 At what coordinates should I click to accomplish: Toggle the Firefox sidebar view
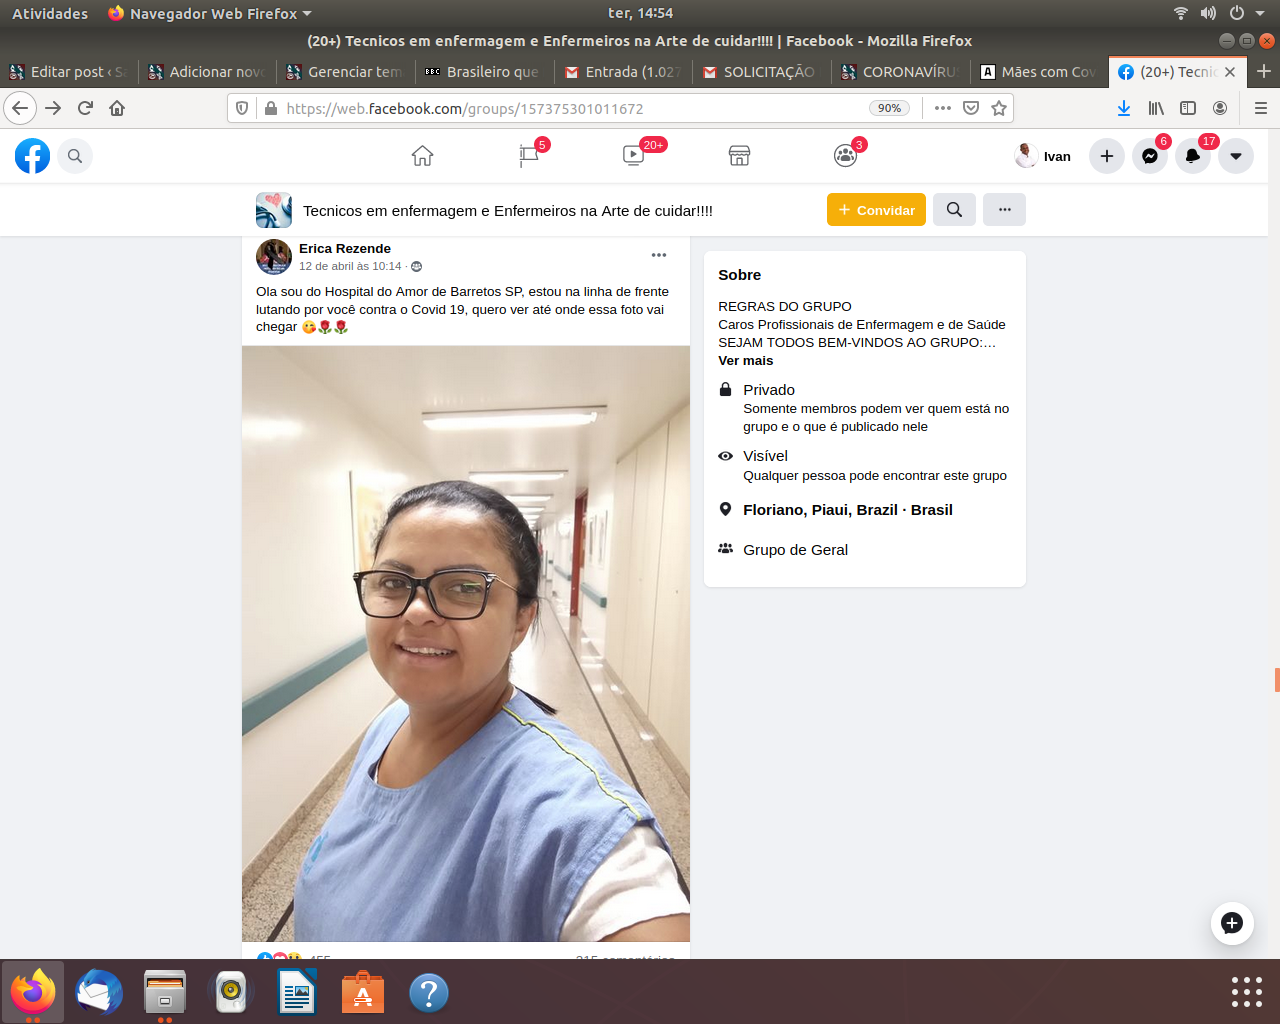[x=1188, y=108]
